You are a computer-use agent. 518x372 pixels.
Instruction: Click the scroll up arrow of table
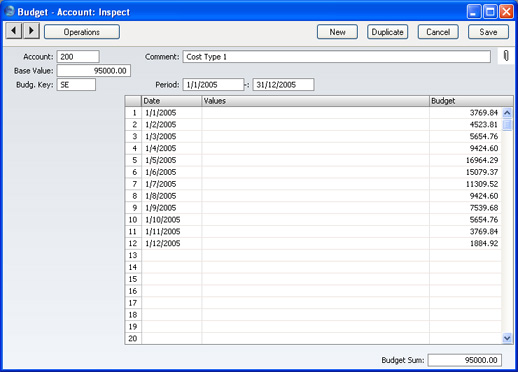point(507,113)
